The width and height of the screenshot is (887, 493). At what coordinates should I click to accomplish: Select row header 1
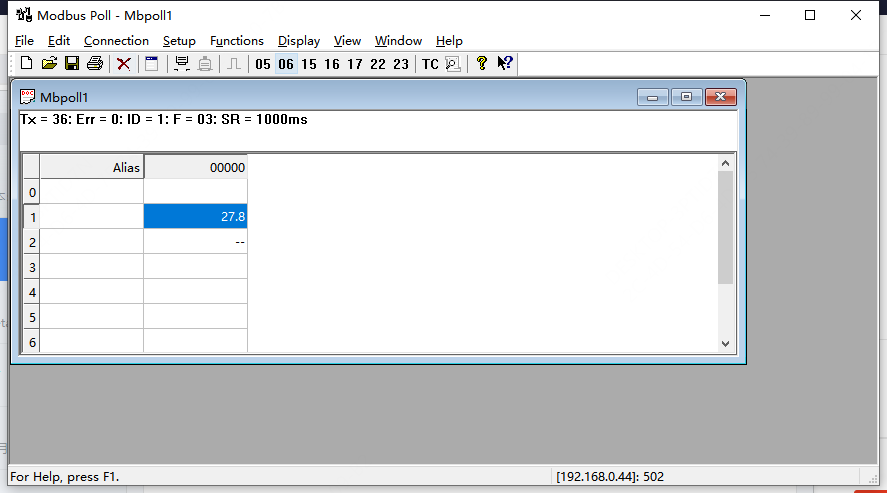[x=32, y=217]
